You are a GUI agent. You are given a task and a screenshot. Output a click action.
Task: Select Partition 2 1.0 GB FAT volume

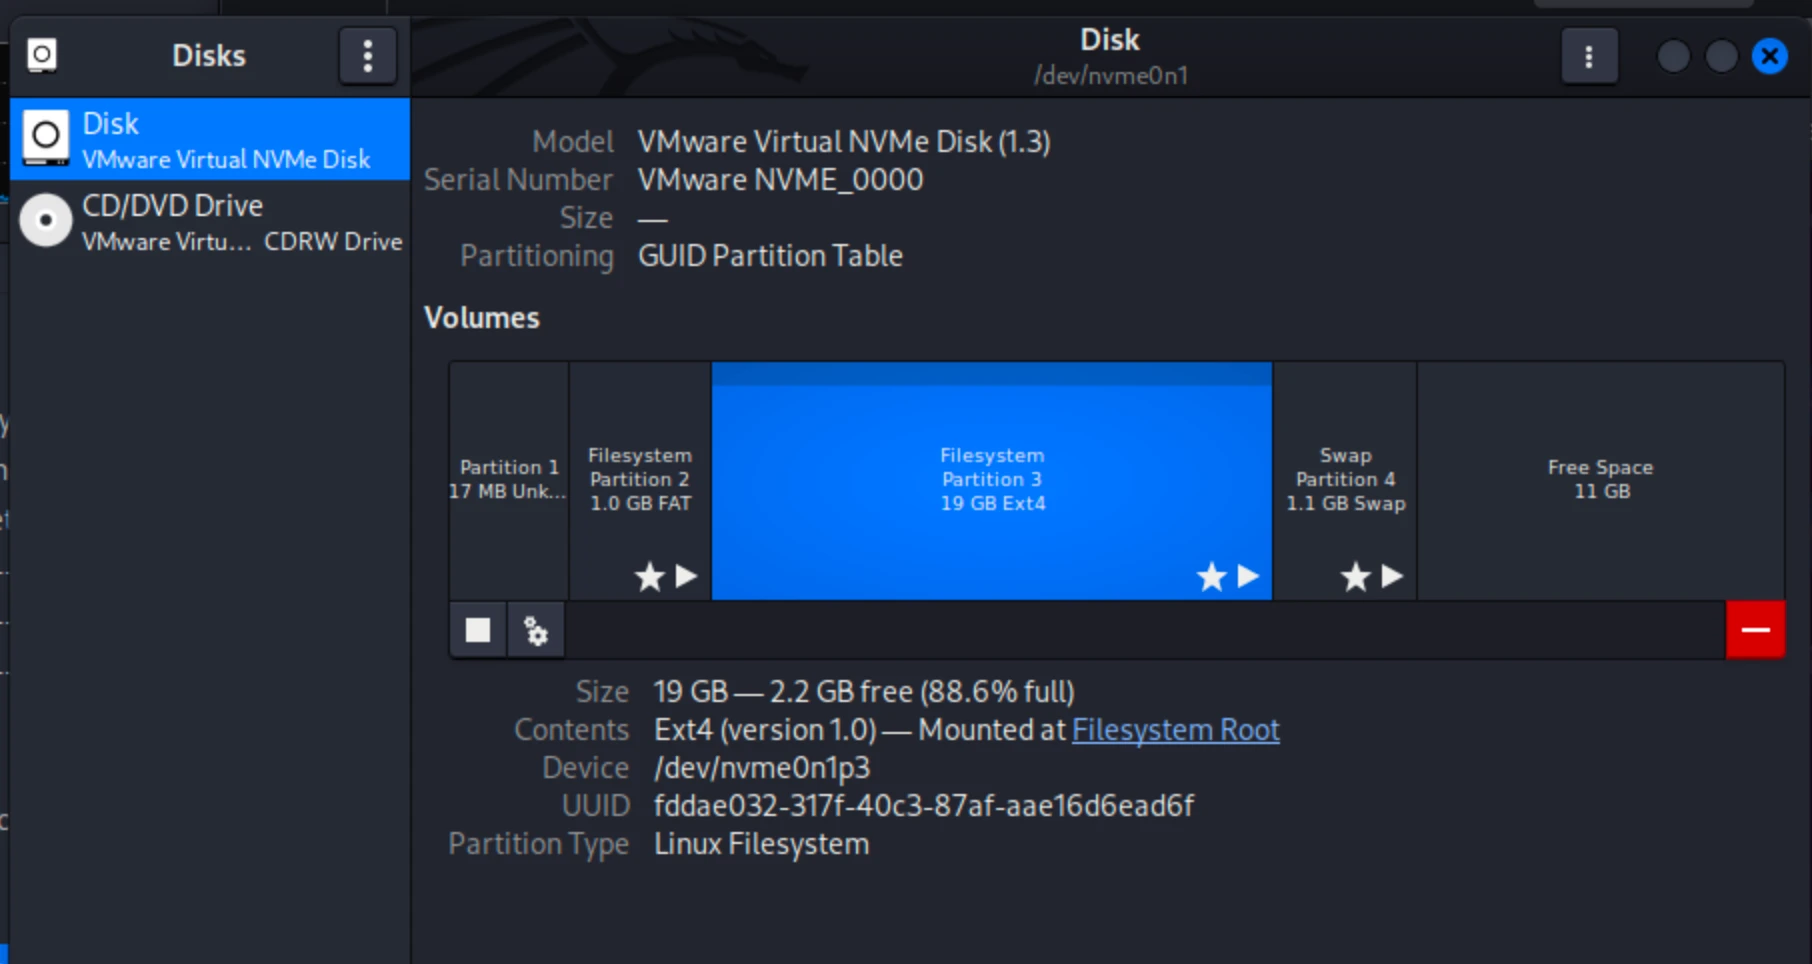click(x=640, y=480)
